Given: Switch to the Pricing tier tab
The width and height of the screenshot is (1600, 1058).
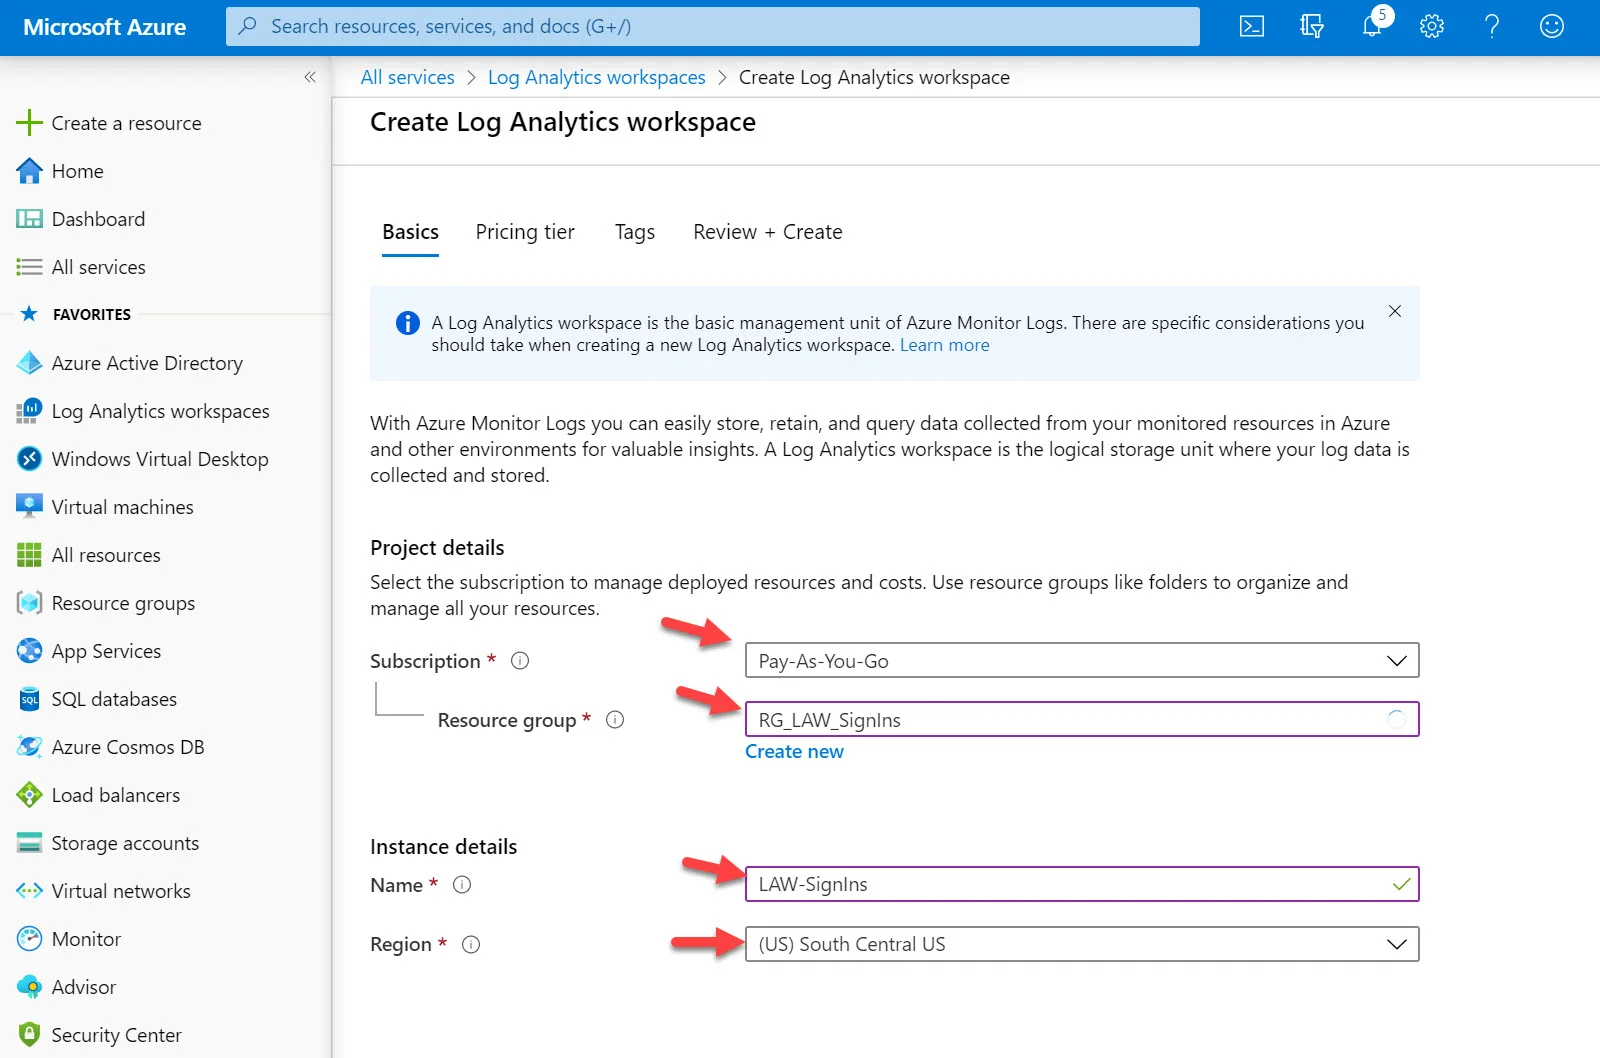Looking at the screenshot, I should (525, 232).
